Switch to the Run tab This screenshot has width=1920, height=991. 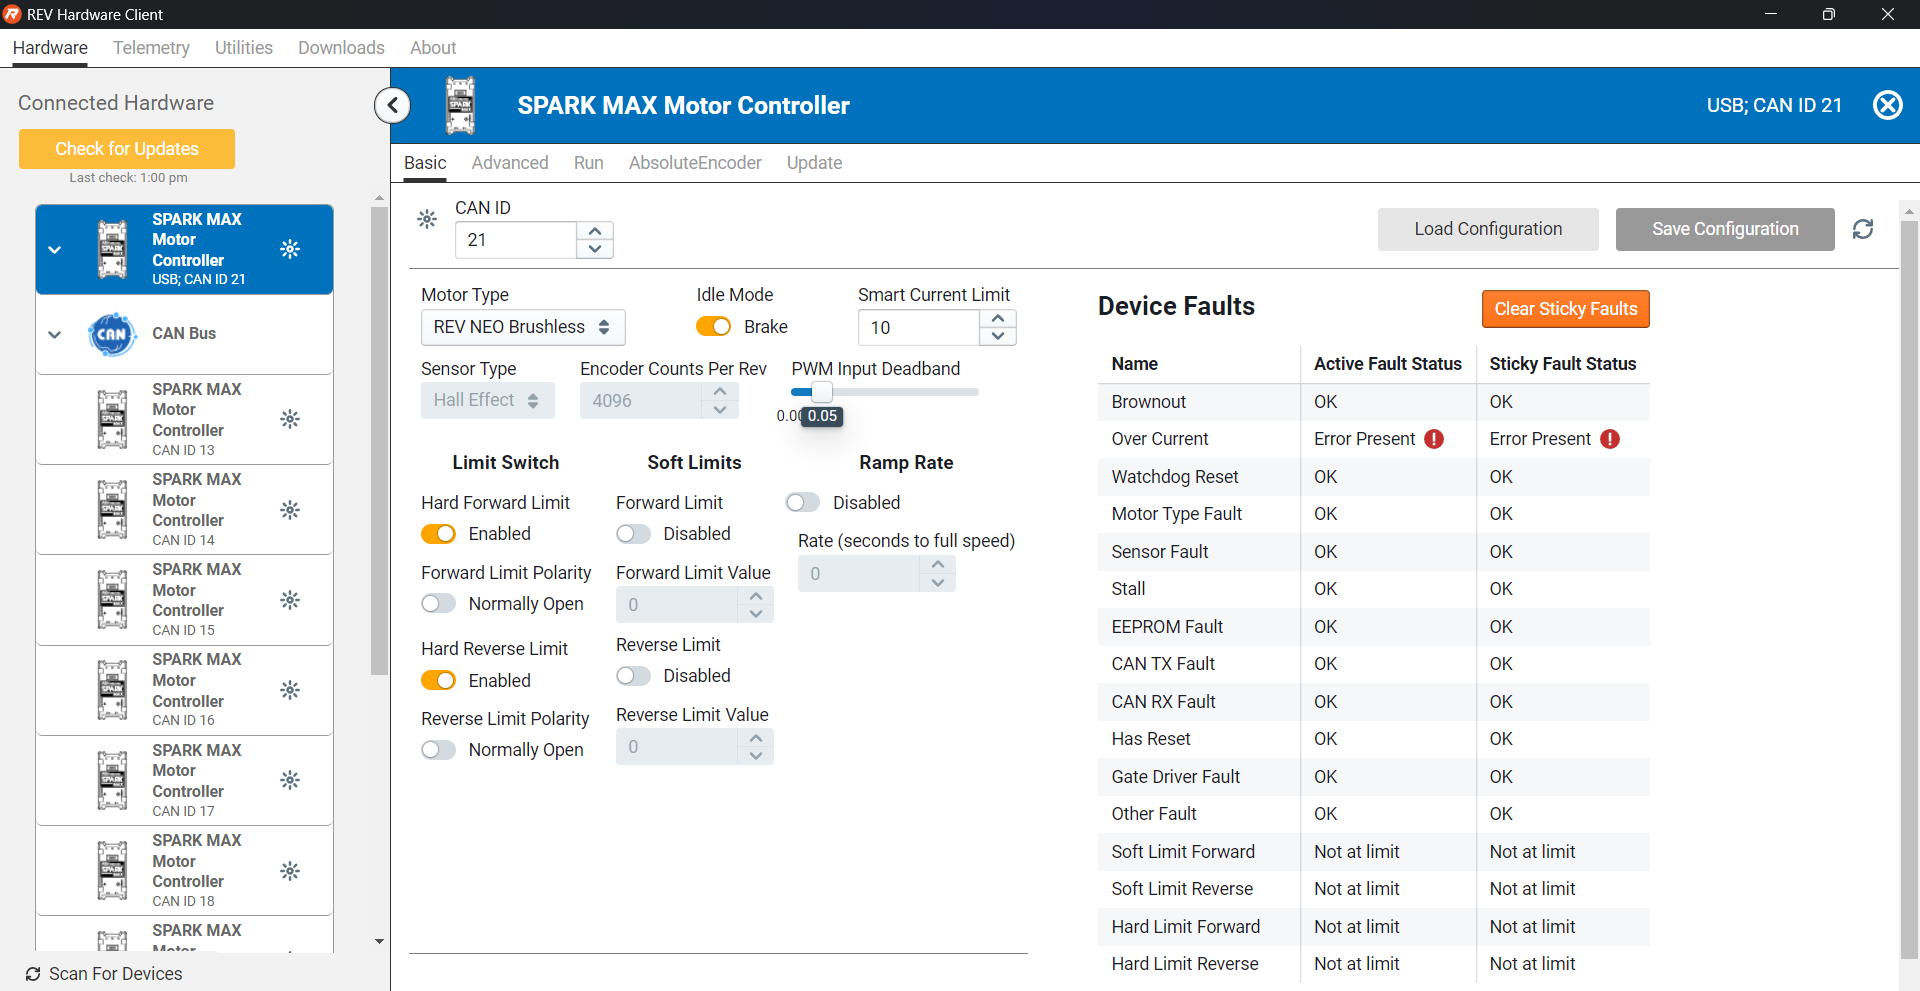[x=589, y=163]
